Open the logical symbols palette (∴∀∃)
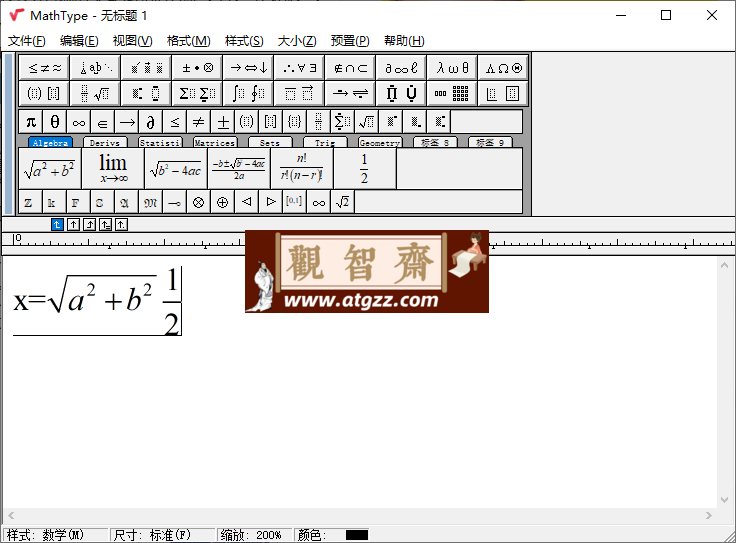 [x=299, y=68]
